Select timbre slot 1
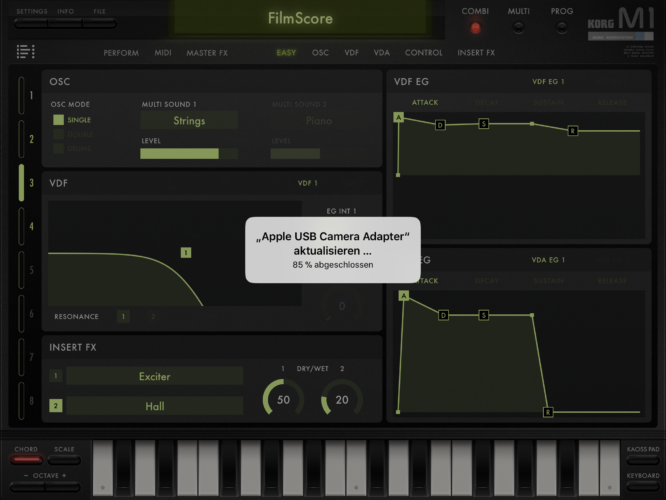 click(22, 96)
